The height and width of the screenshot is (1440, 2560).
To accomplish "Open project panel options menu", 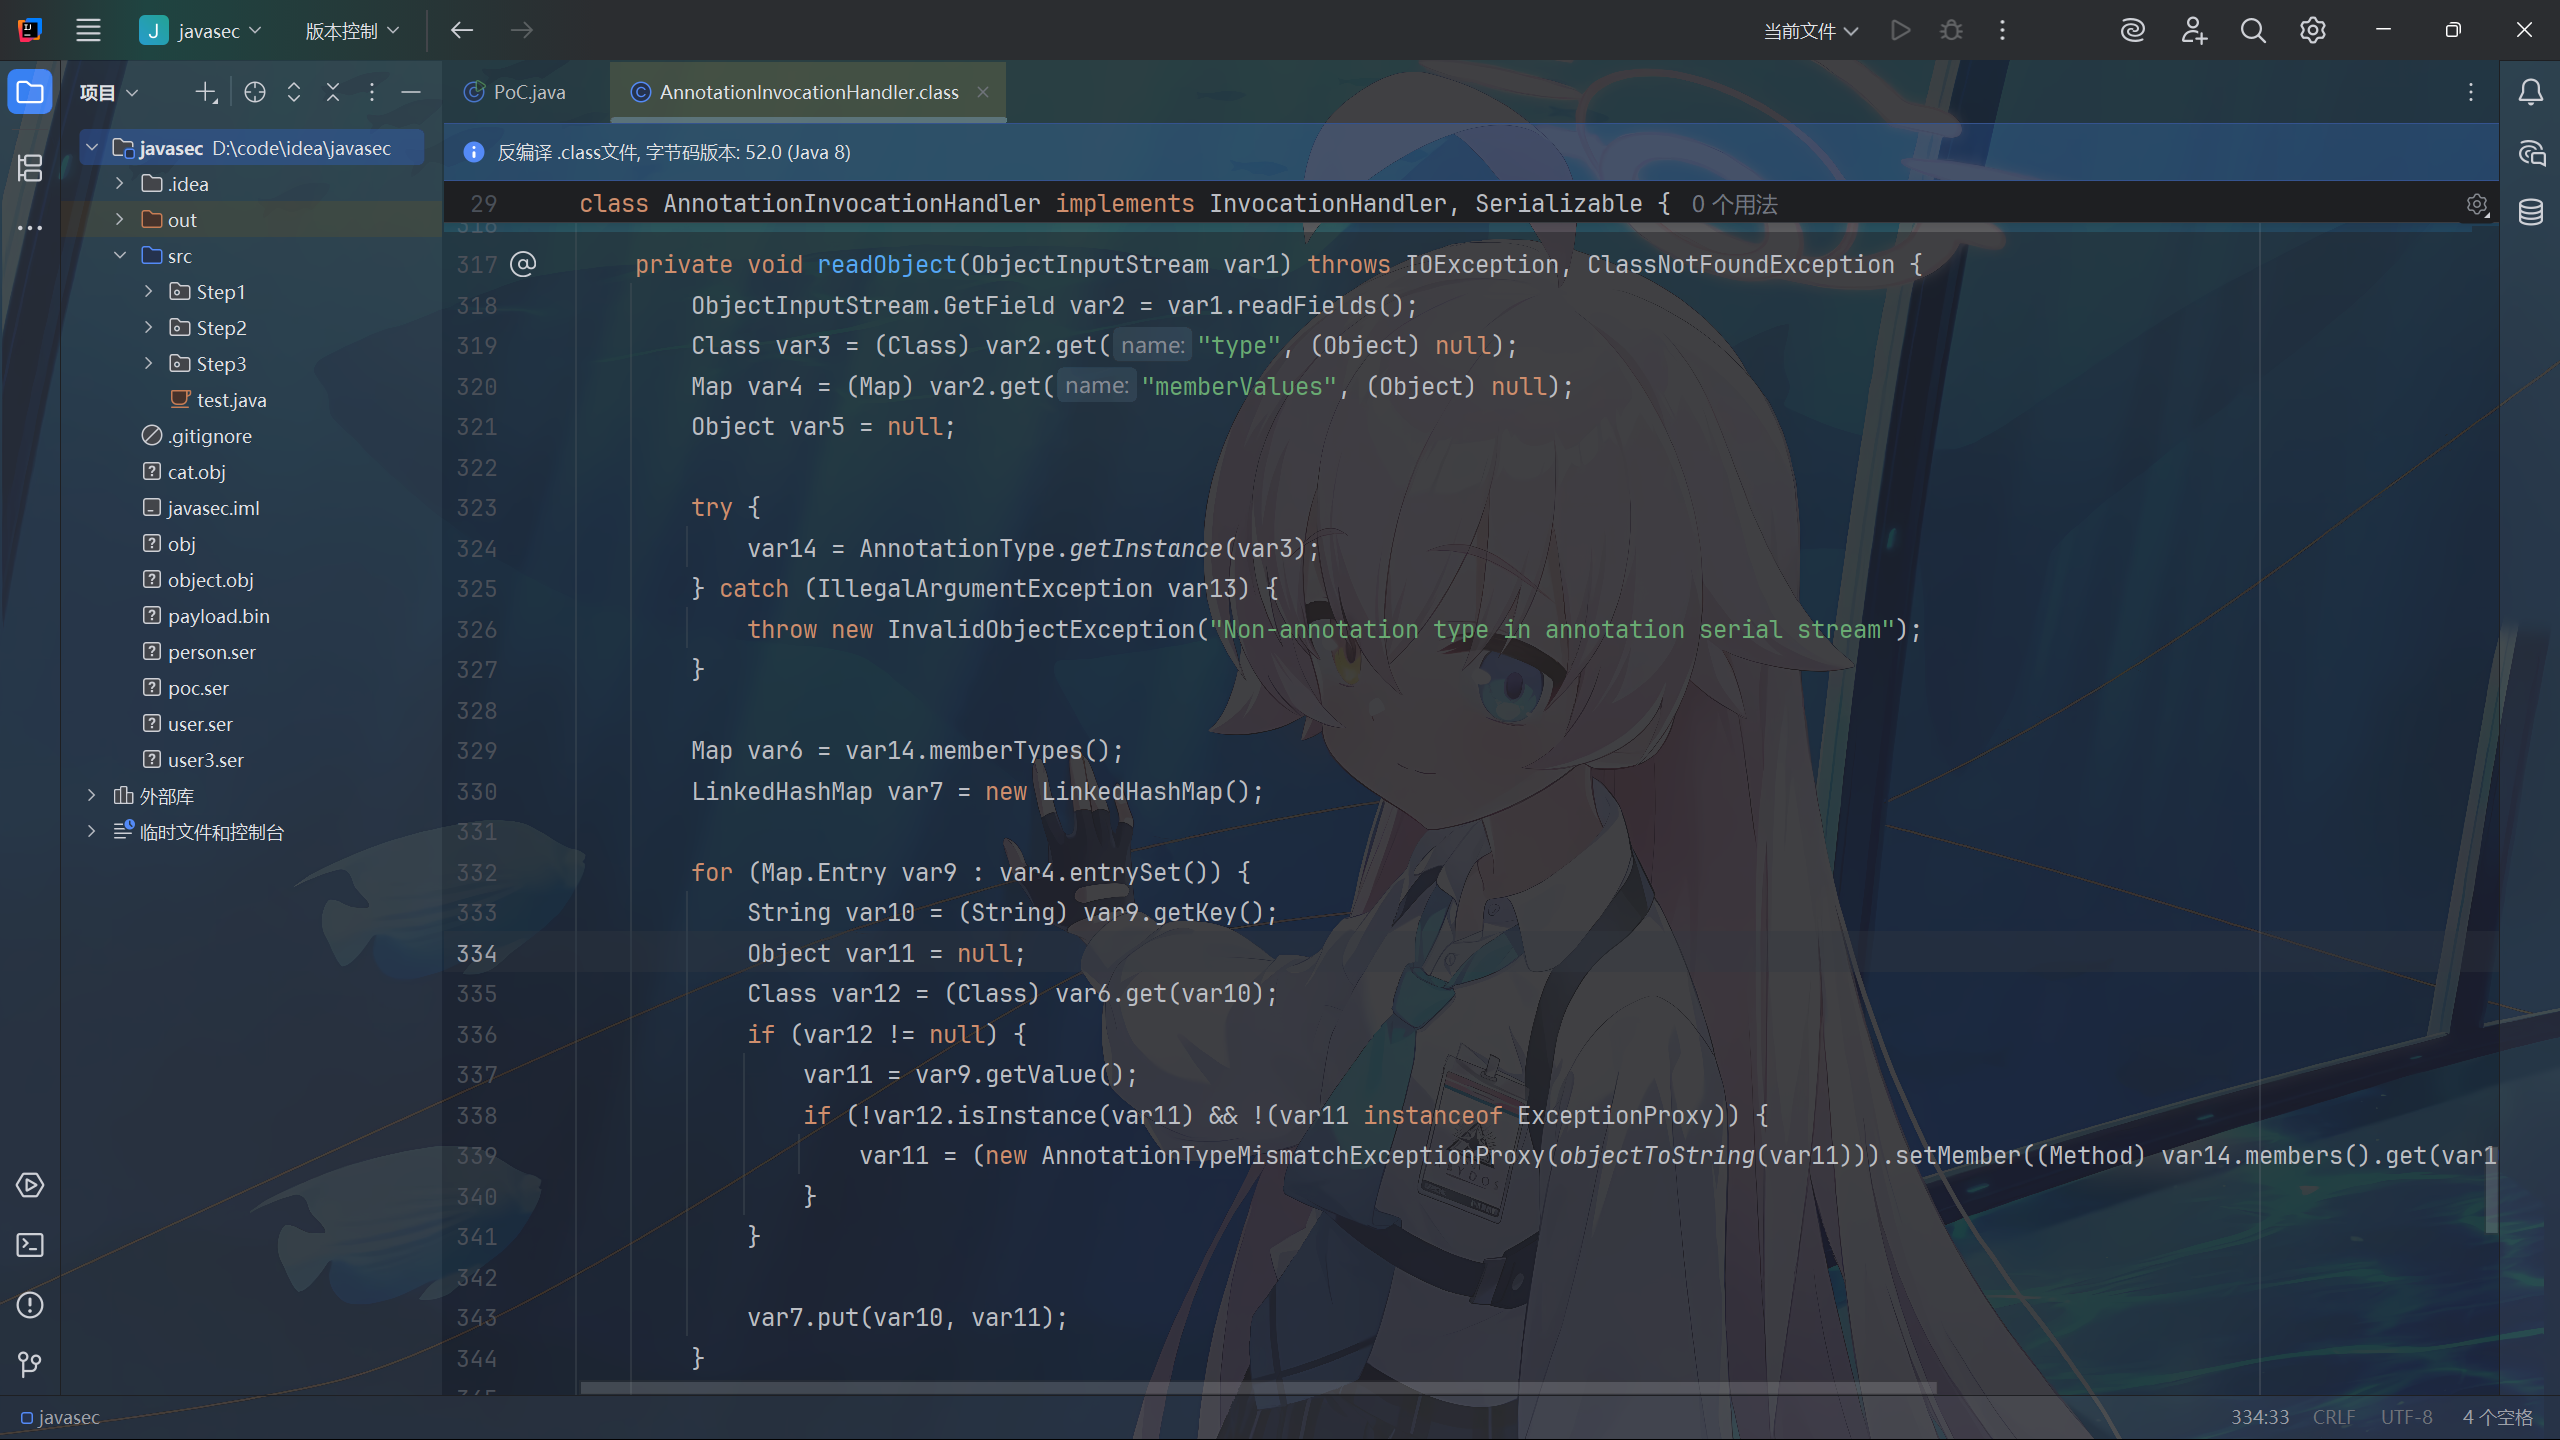I will [x=372, y=92].
